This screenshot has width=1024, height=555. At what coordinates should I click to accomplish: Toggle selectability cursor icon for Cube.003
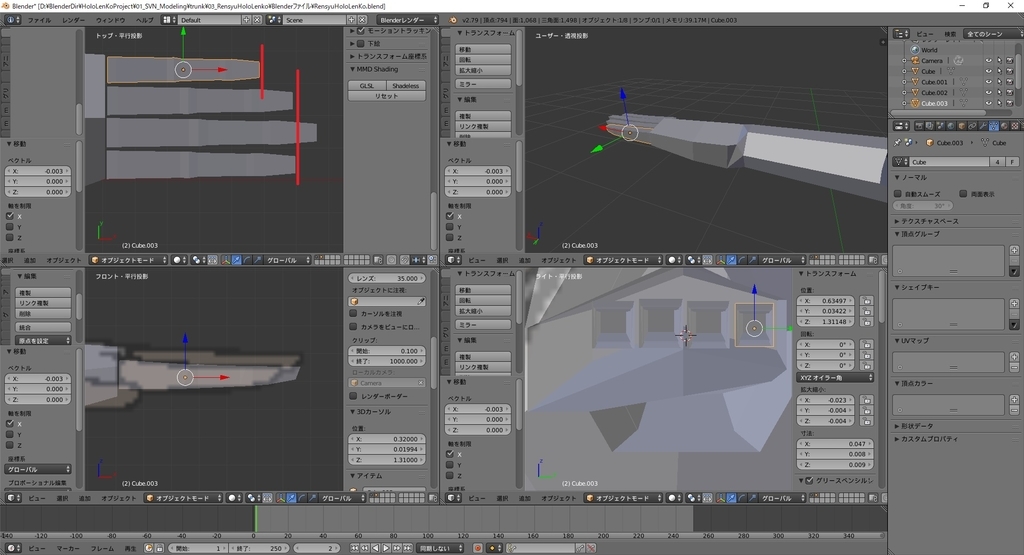pos(1000,103)
